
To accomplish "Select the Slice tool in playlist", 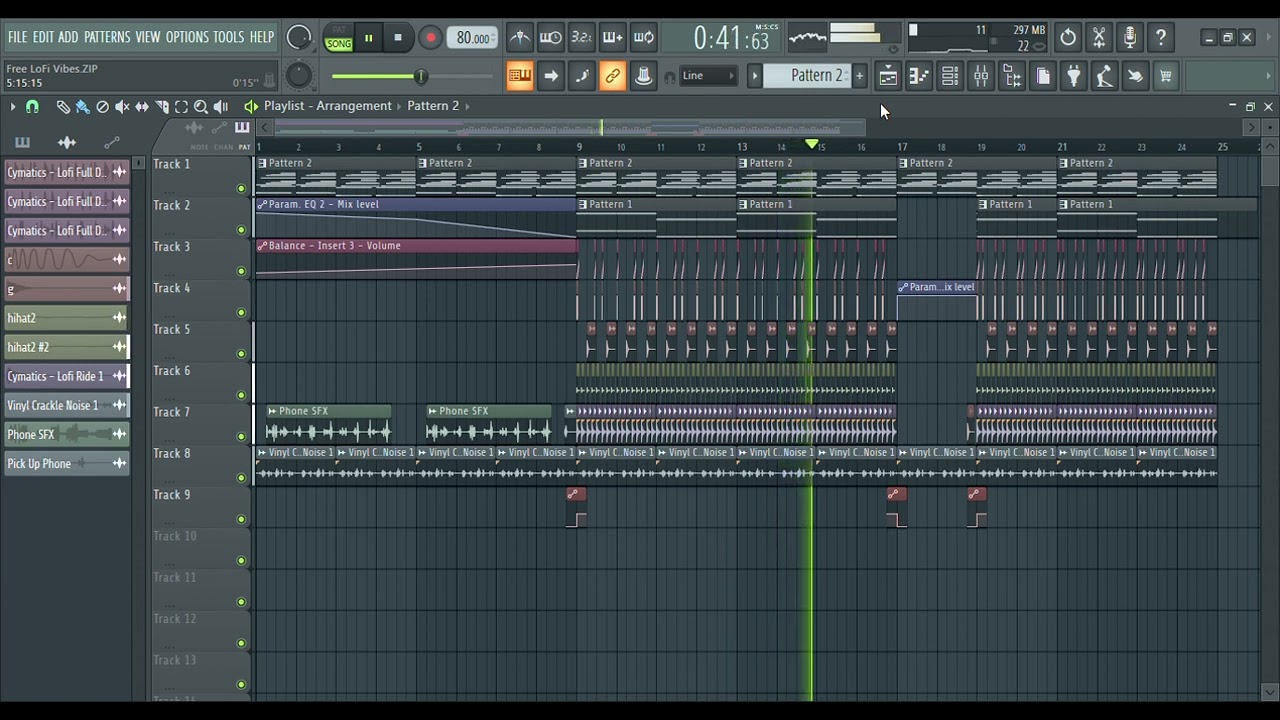I will [x=161, y=106].
